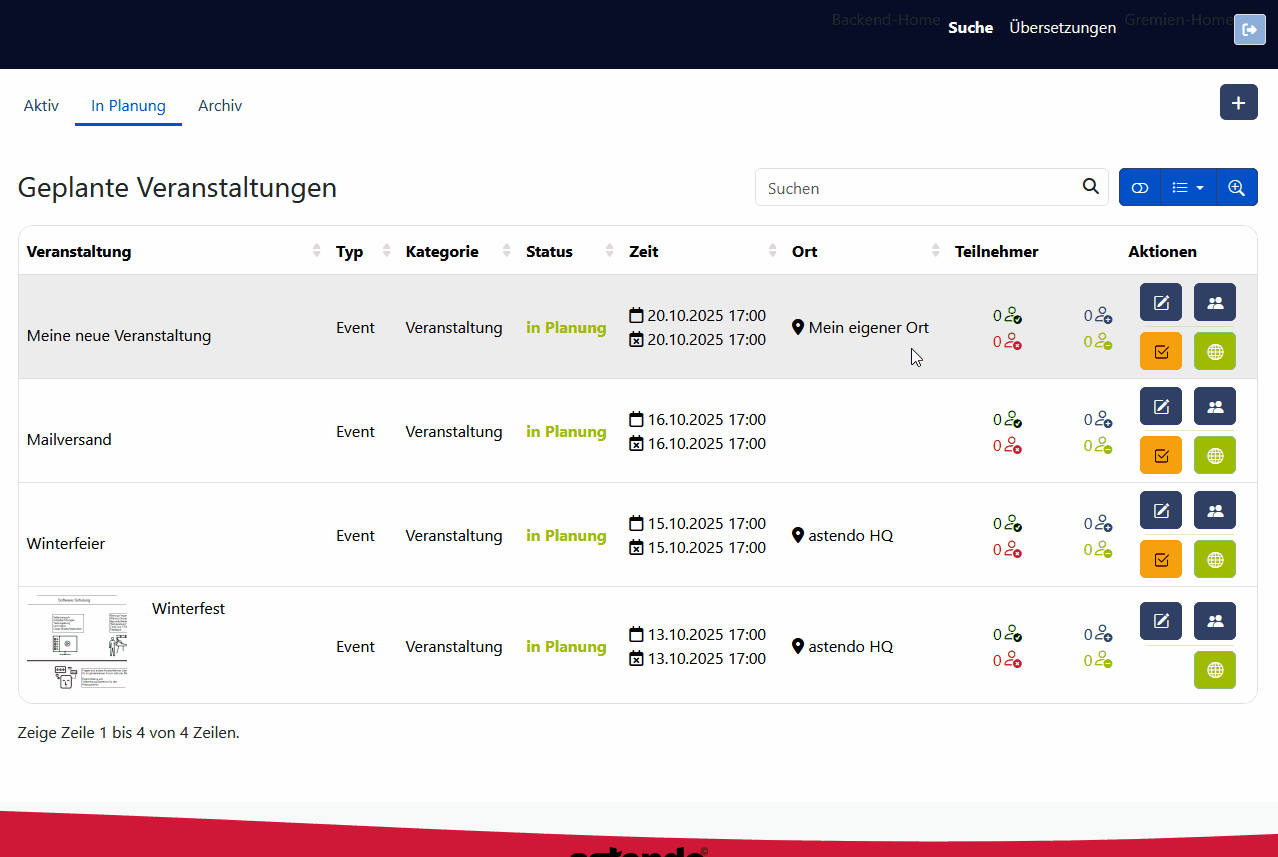Switch to the Archiv tab

[220, 106]
